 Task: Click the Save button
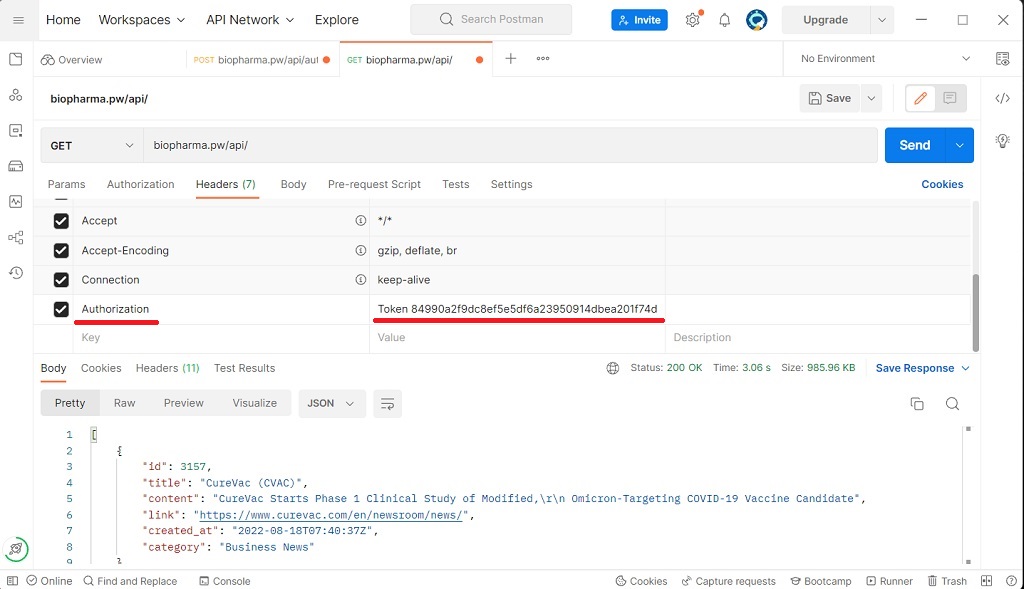point(830,98)
